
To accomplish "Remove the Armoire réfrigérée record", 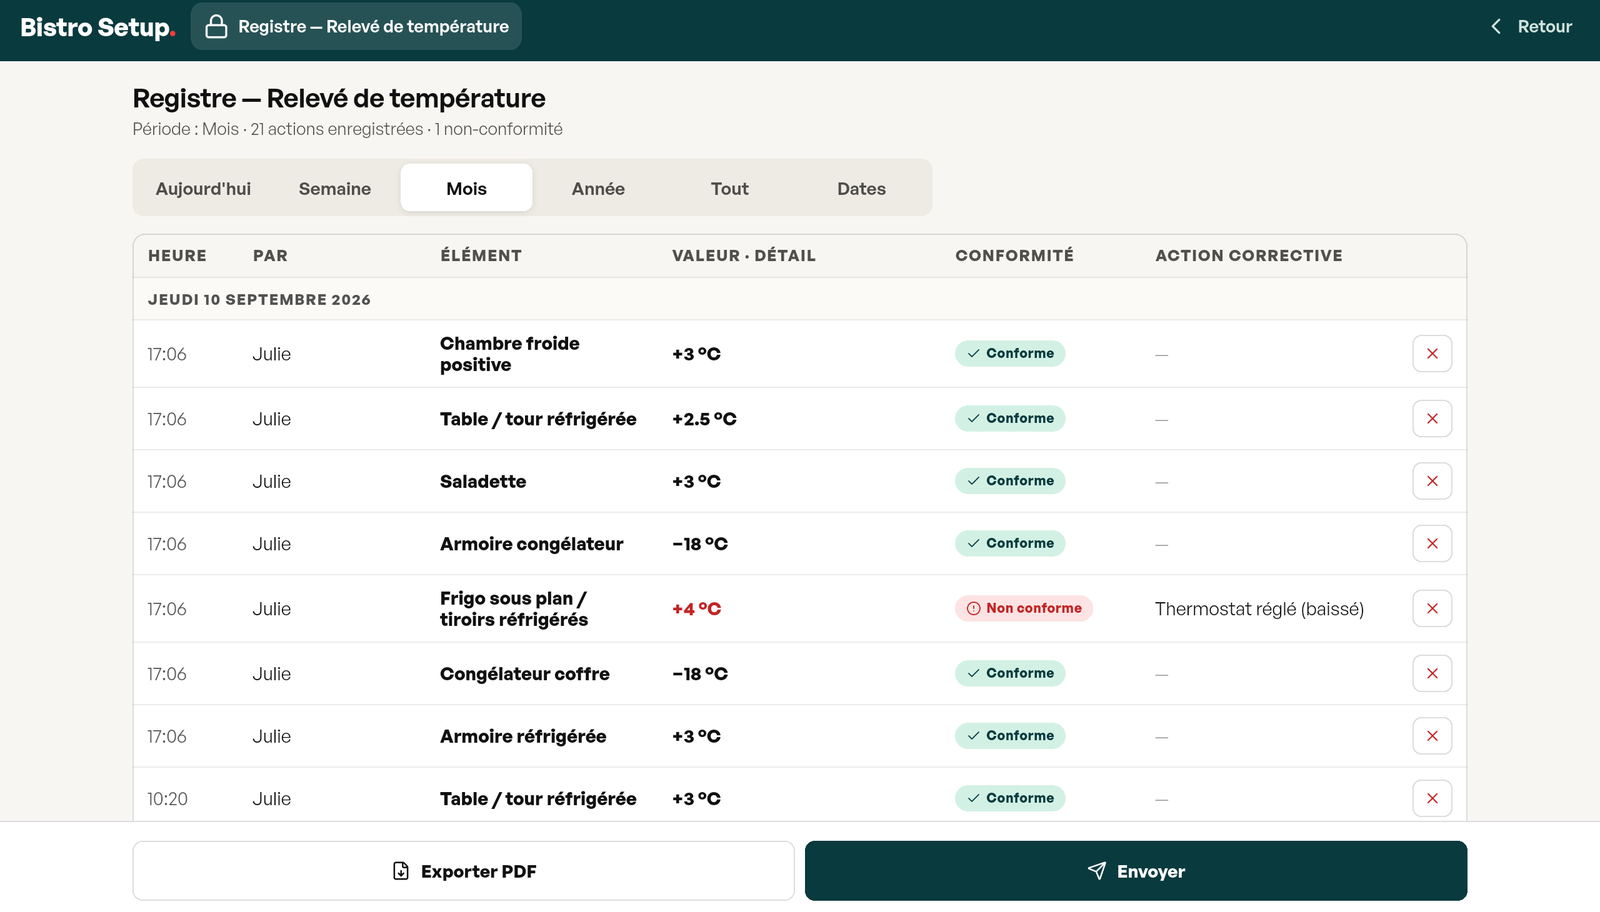I will [1432, 736].
